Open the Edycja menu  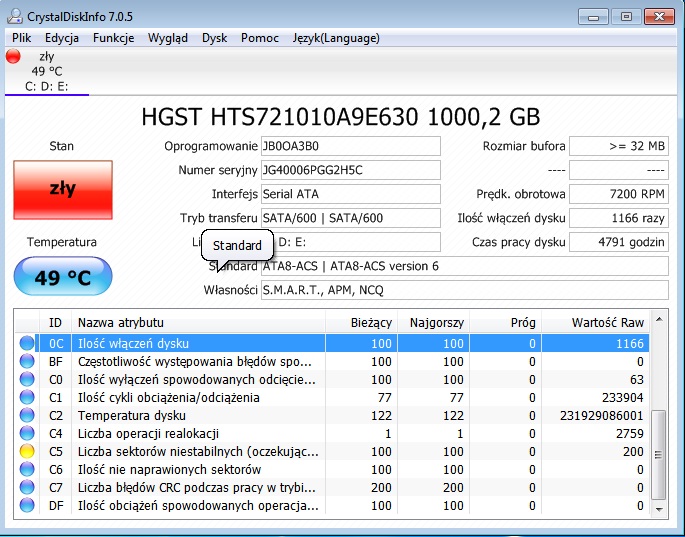pos(62,38)
